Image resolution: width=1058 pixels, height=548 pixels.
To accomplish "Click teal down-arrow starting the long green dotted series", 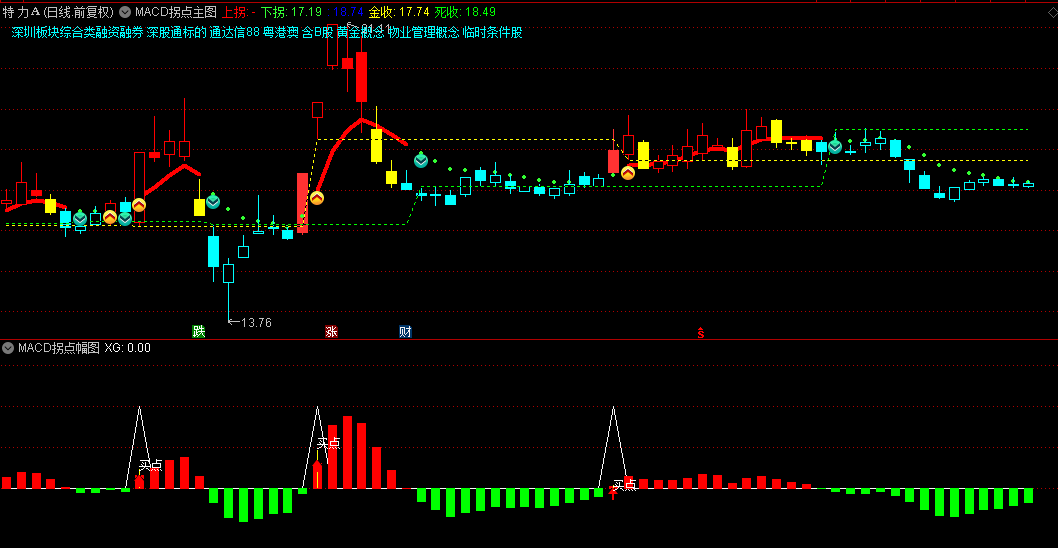I will 420,161.
